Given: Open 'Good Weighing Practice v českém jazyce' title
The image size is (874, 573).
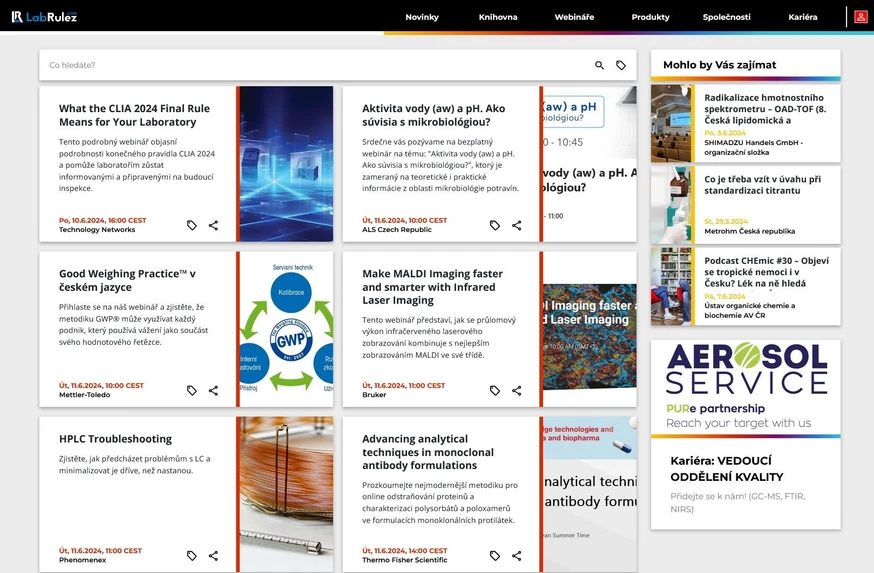Looking at the screenshot, I should click(127, 280).
